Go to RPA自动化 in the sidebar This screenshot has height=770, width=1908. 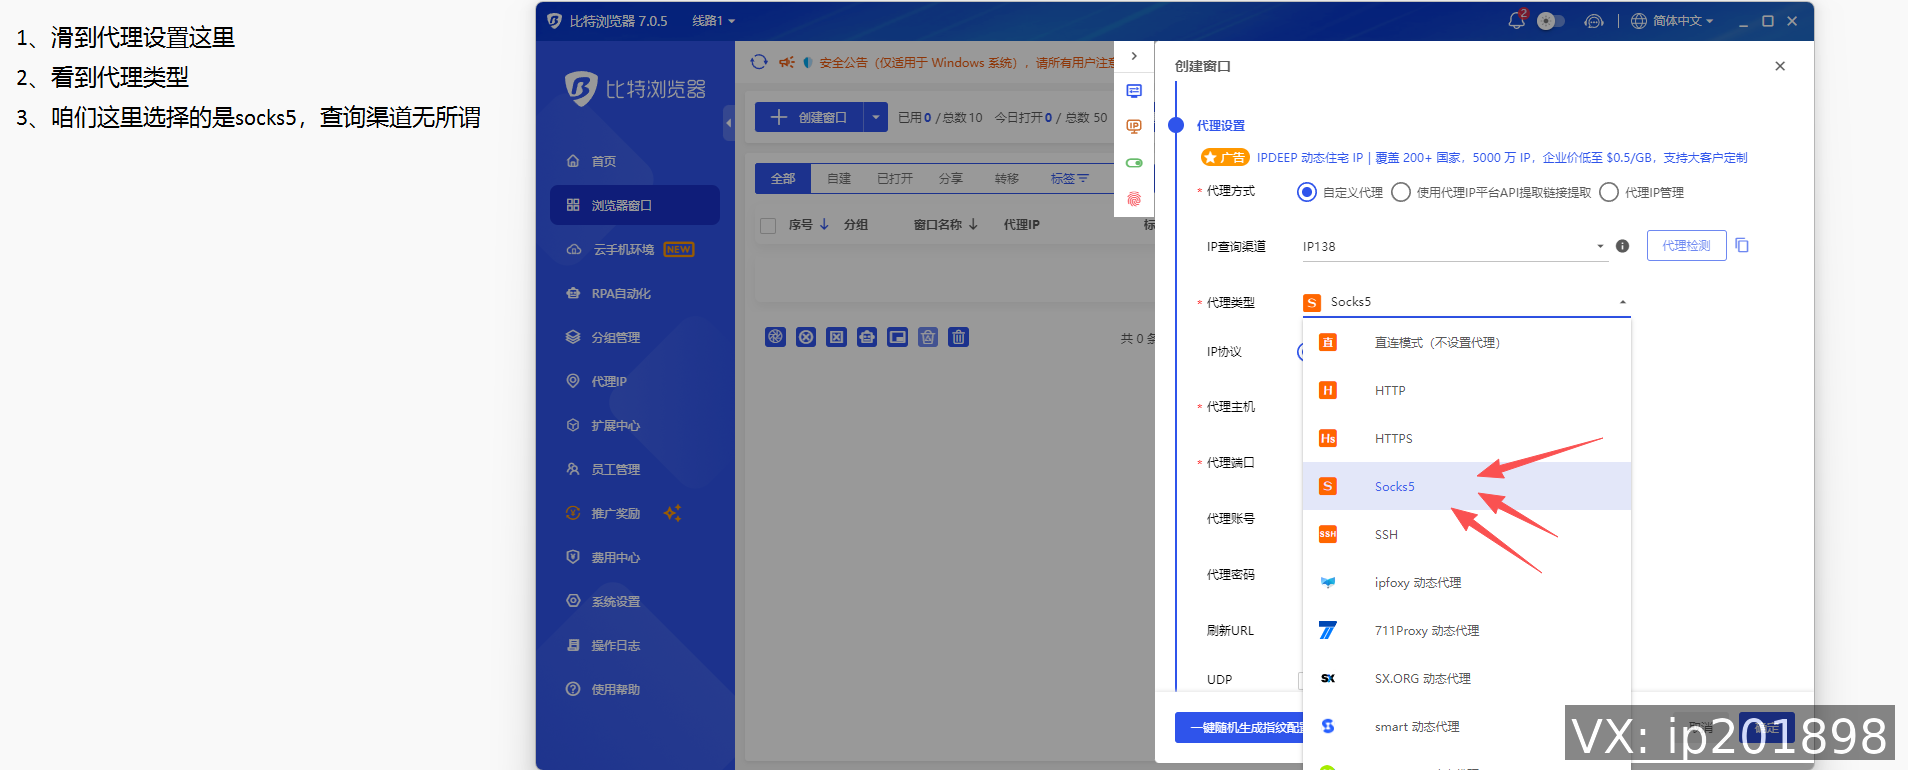tap(608, 293)
